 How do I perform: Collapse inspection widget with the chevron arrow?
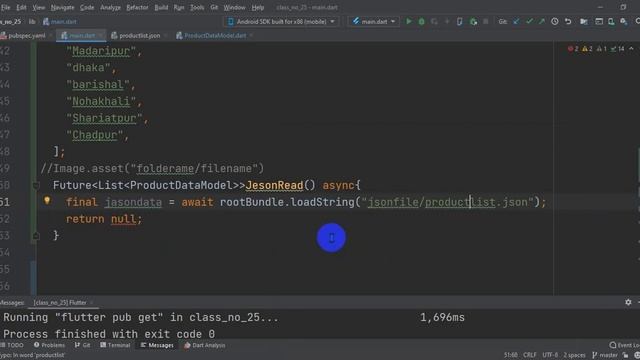(x=631, y=49)
